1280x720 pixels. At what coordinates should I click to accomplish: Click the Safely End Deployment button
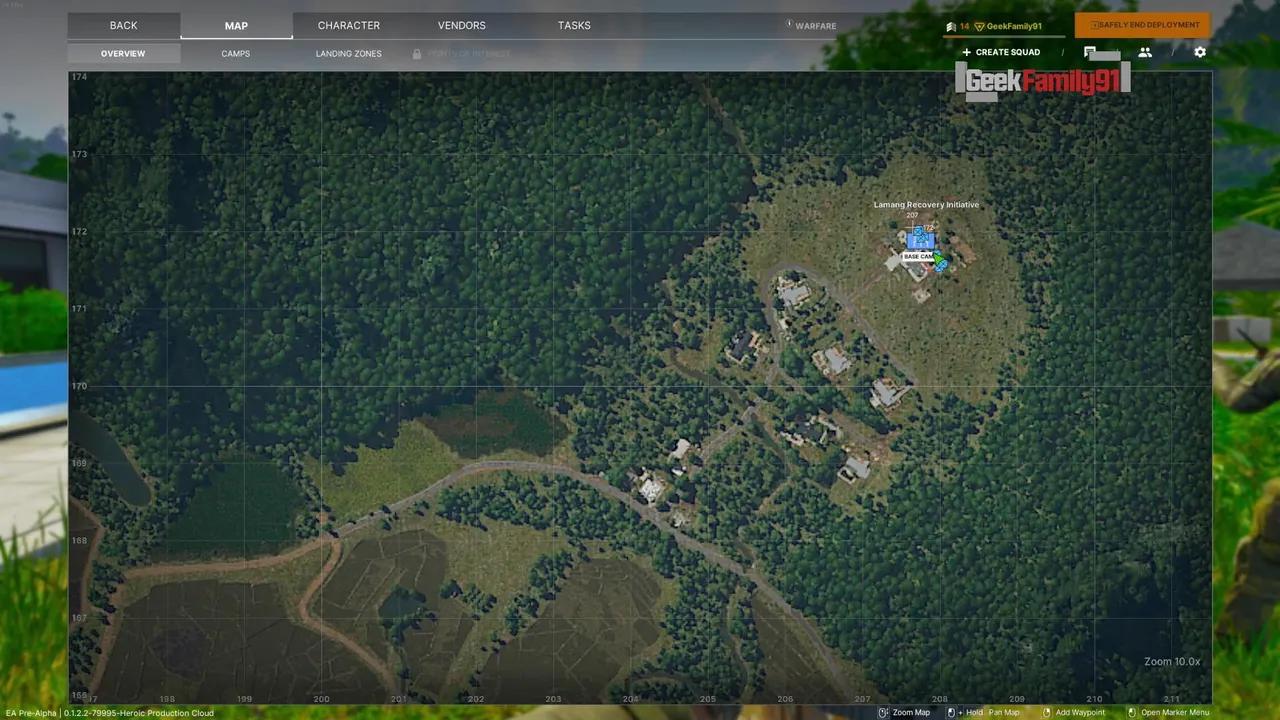click(x=1142, y=25)
